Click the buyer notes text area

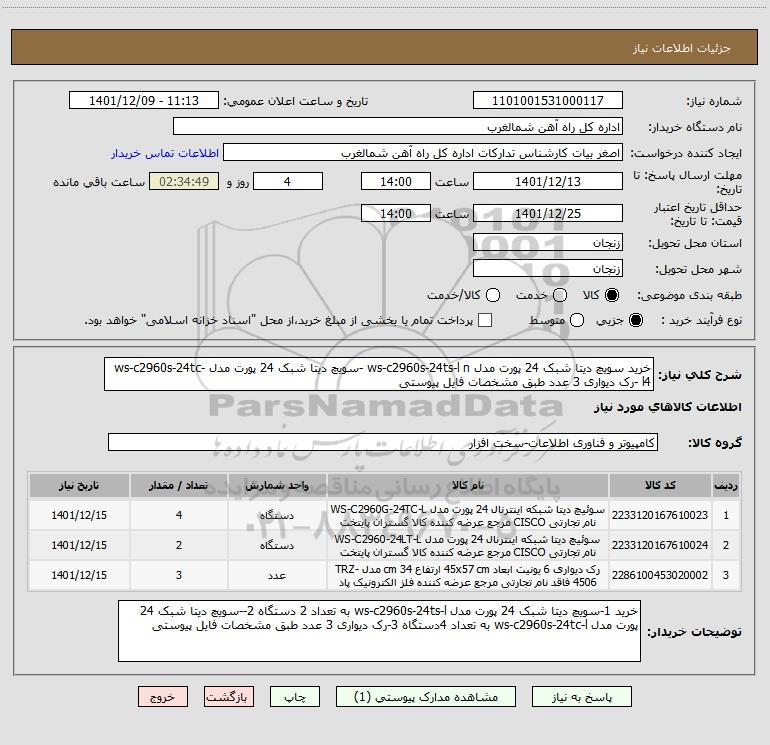click(379, 631)
